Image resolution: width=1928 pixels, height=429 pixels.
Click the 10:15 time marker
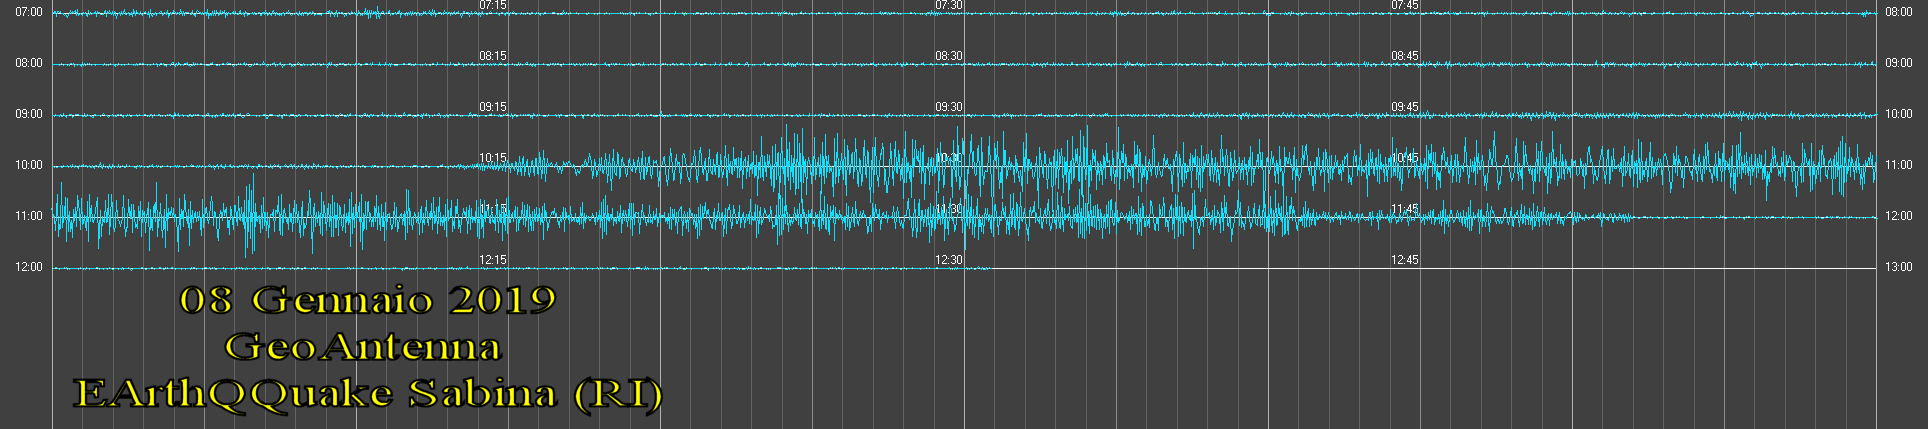coord(493,158)
